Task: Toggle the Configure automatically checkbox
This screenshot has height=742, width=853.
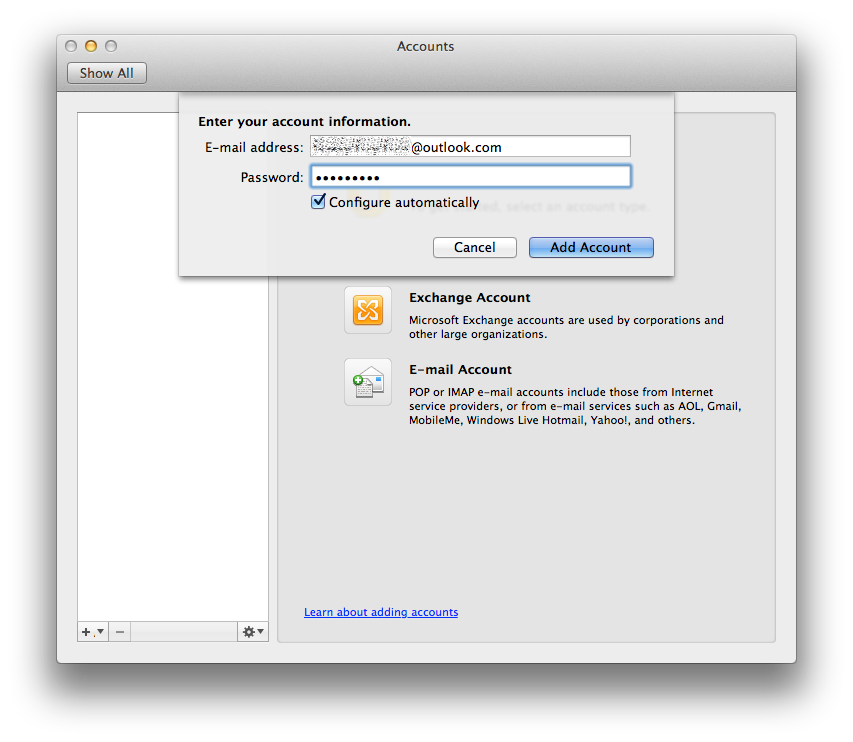Action: pos(318,202)
